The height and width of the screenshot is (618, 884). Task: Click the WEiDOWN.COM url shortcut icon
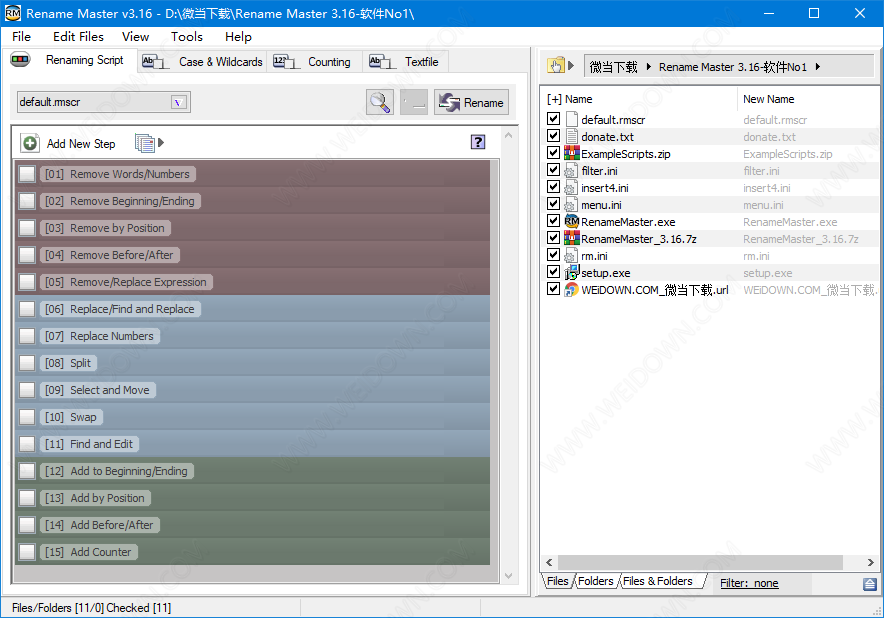click(572, 289)
